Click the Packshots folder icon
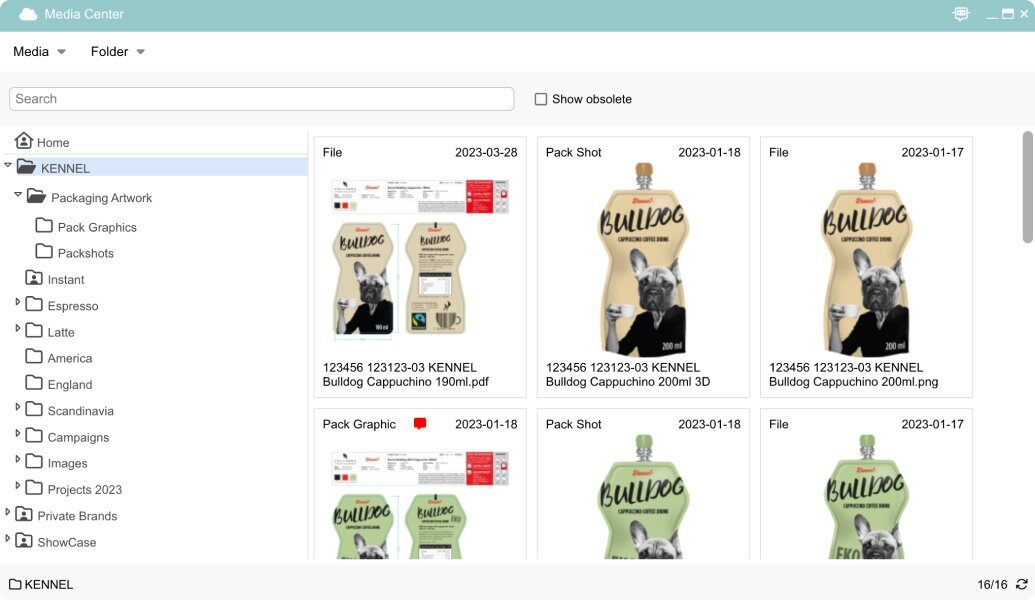This screenshot has width=1035, height=600. point(44,251)
